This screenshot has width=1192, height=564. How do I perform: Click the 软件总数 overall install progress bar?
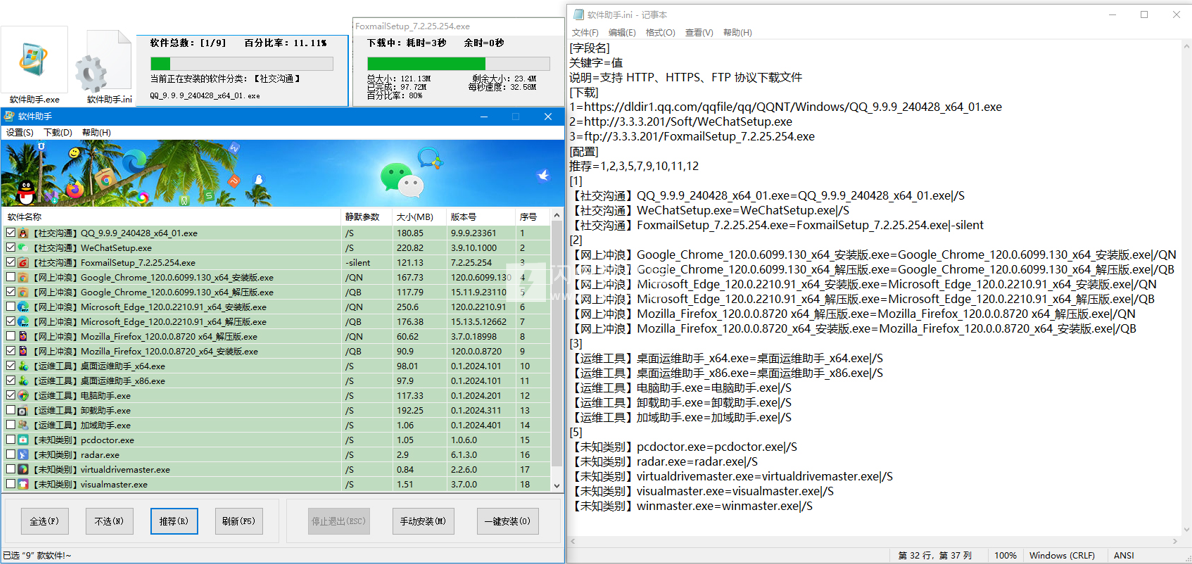pos(241,64)
